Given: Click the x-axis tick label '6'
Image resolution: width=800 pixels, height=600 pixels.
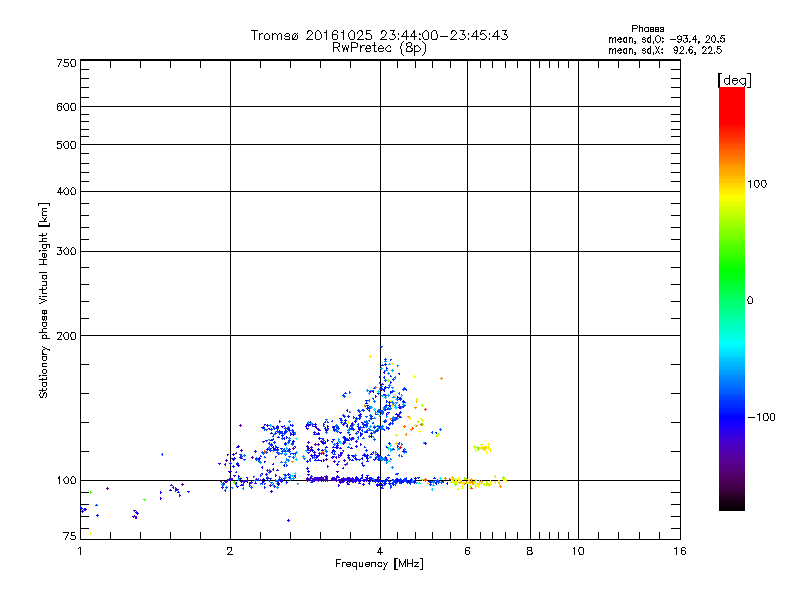Looking at the screenshot, I should (467, 551).
